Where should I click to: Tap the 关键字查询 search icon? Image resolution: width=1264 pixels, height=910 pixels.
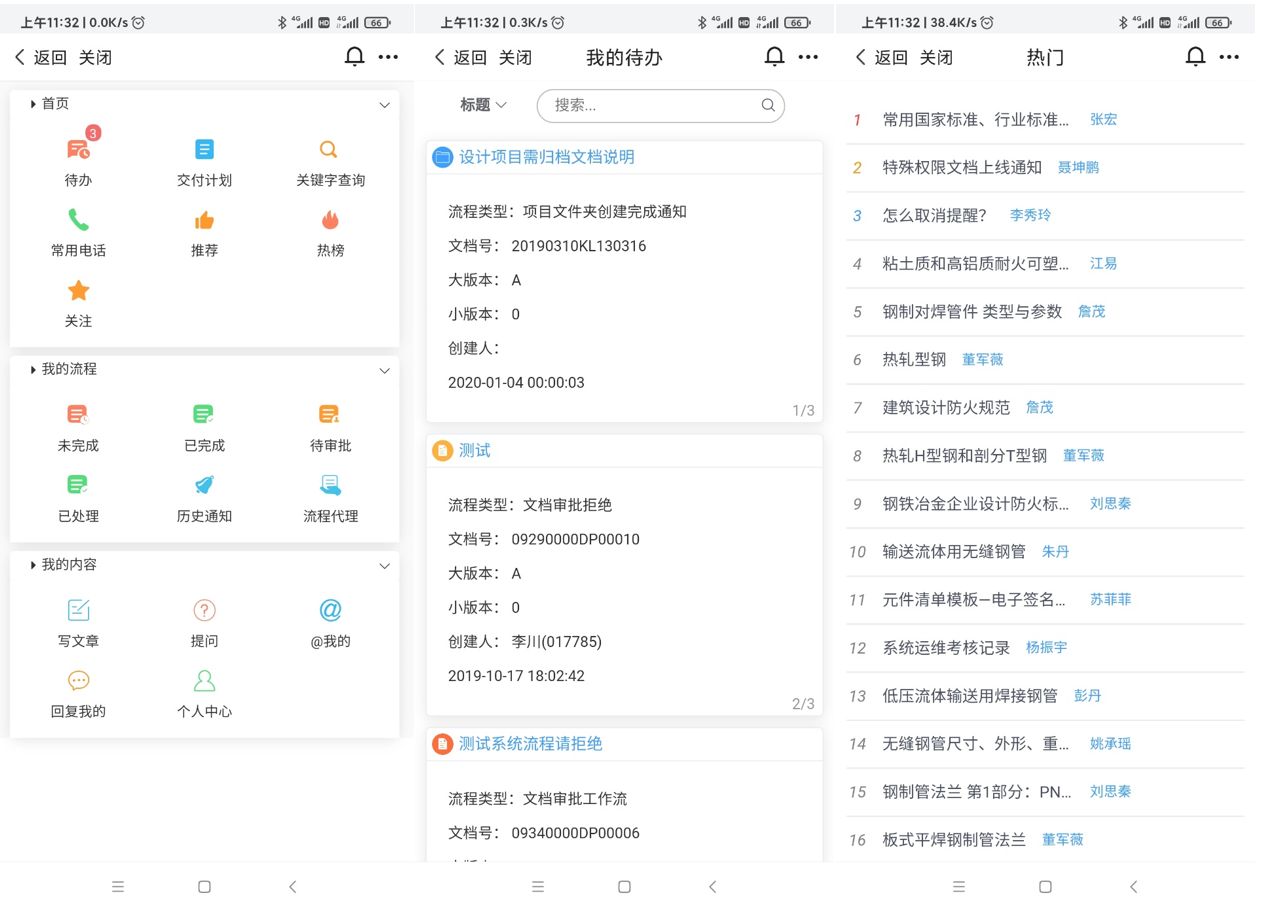click(x=330, y=151)
